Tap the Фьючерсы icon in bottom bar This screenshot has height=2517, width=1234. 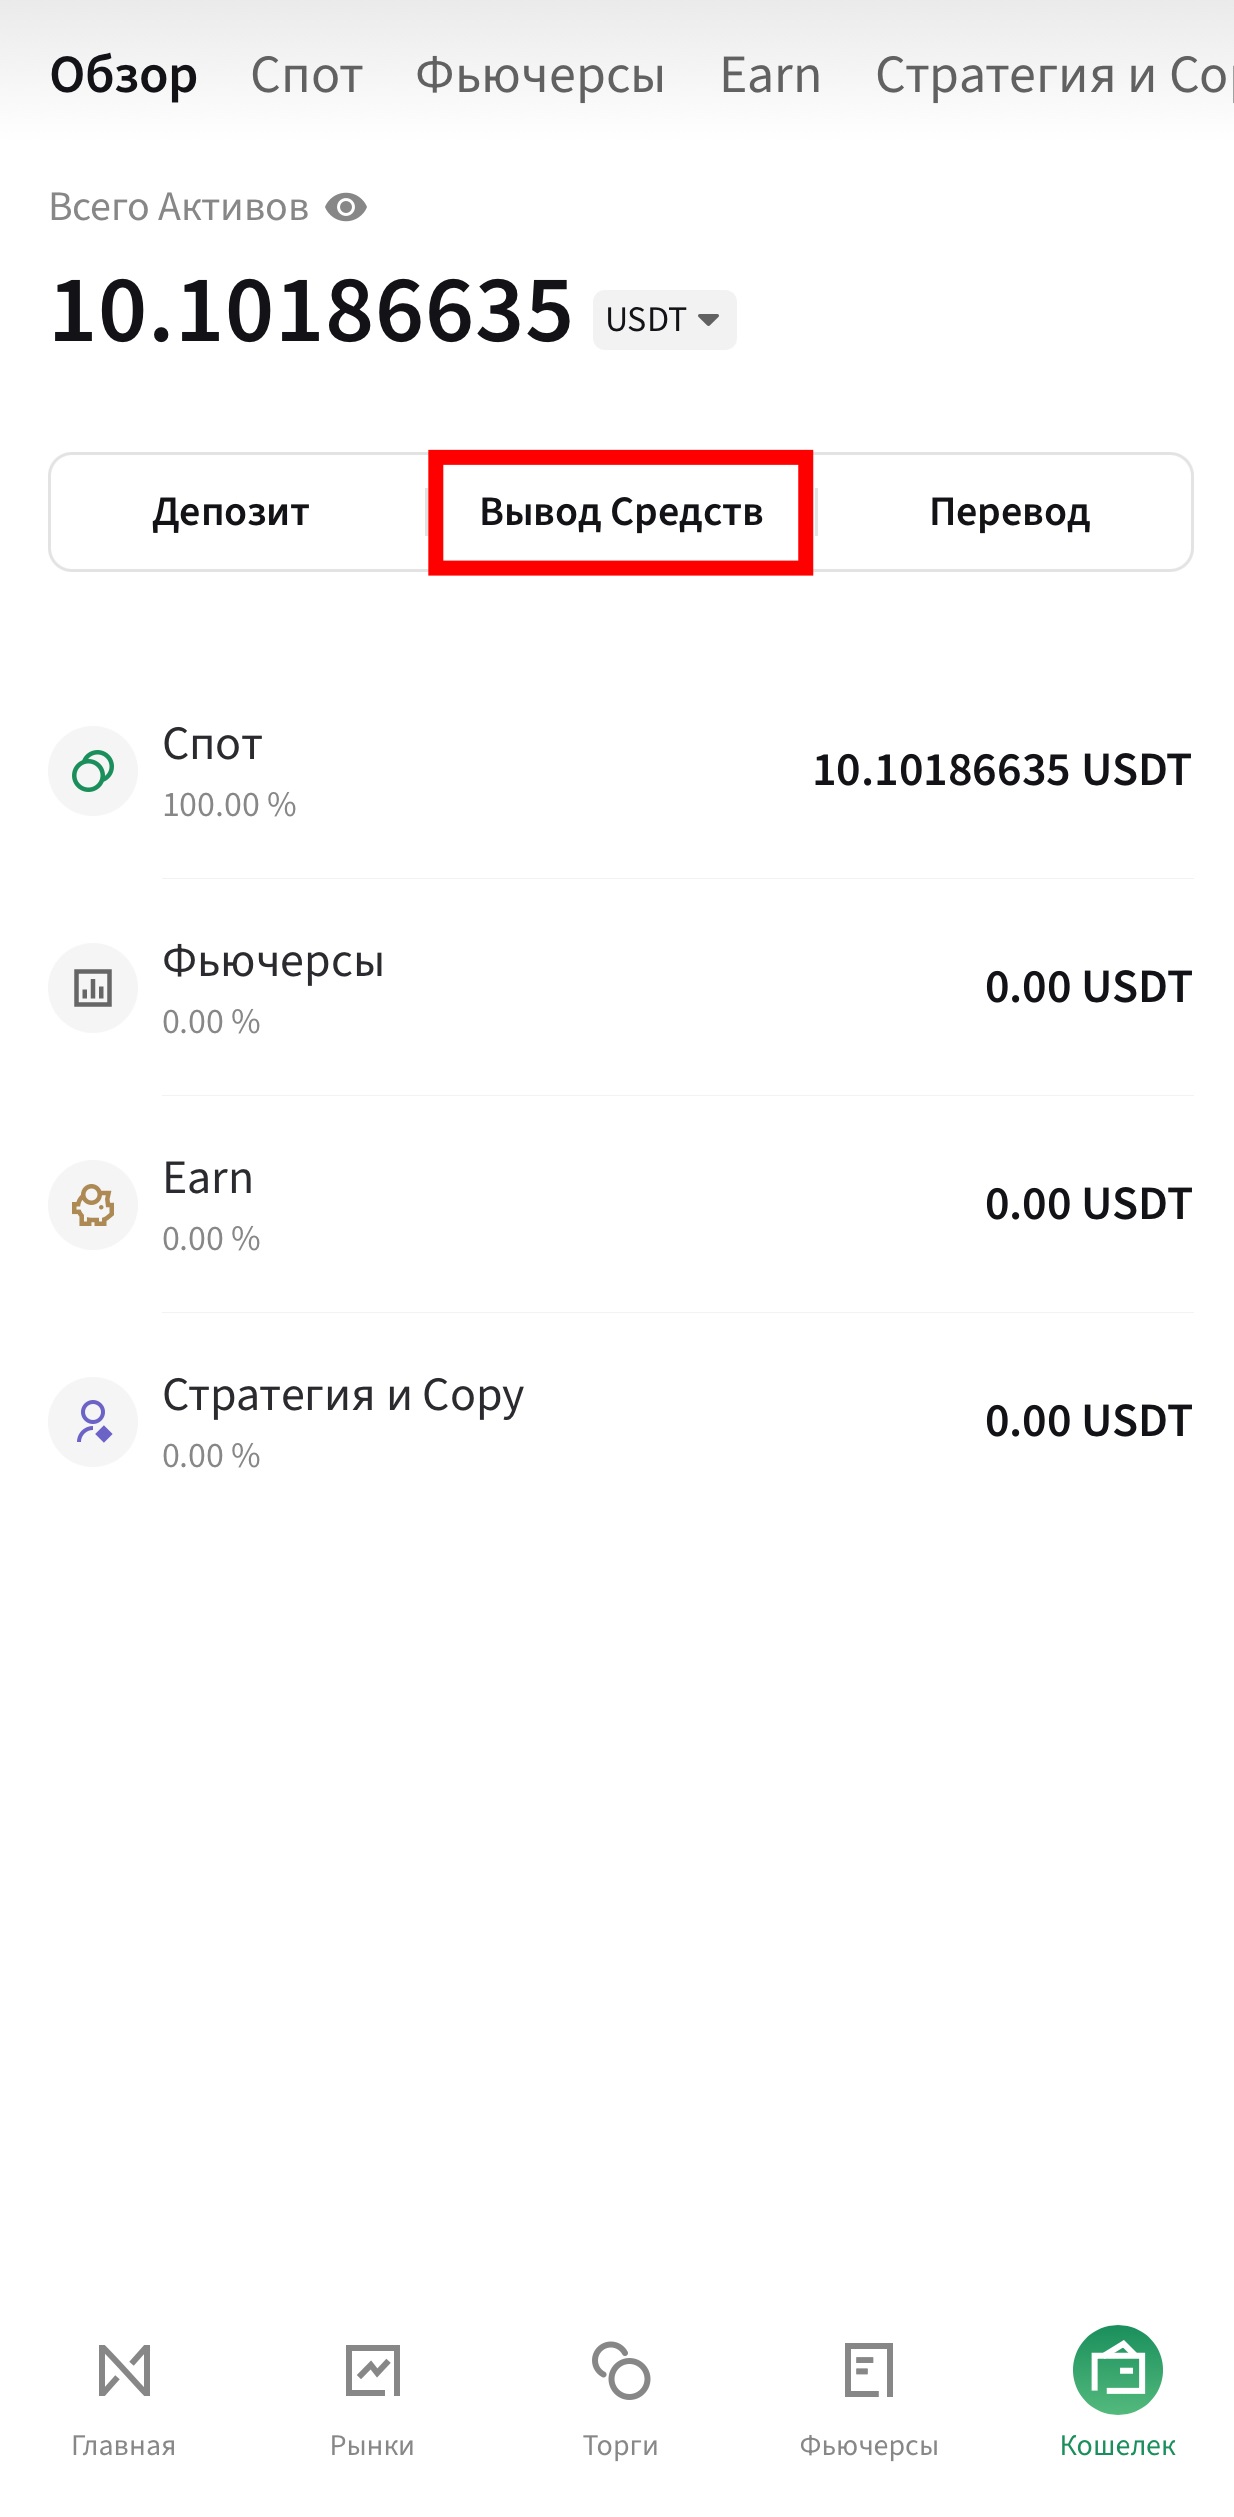[x=869, y=2371]
